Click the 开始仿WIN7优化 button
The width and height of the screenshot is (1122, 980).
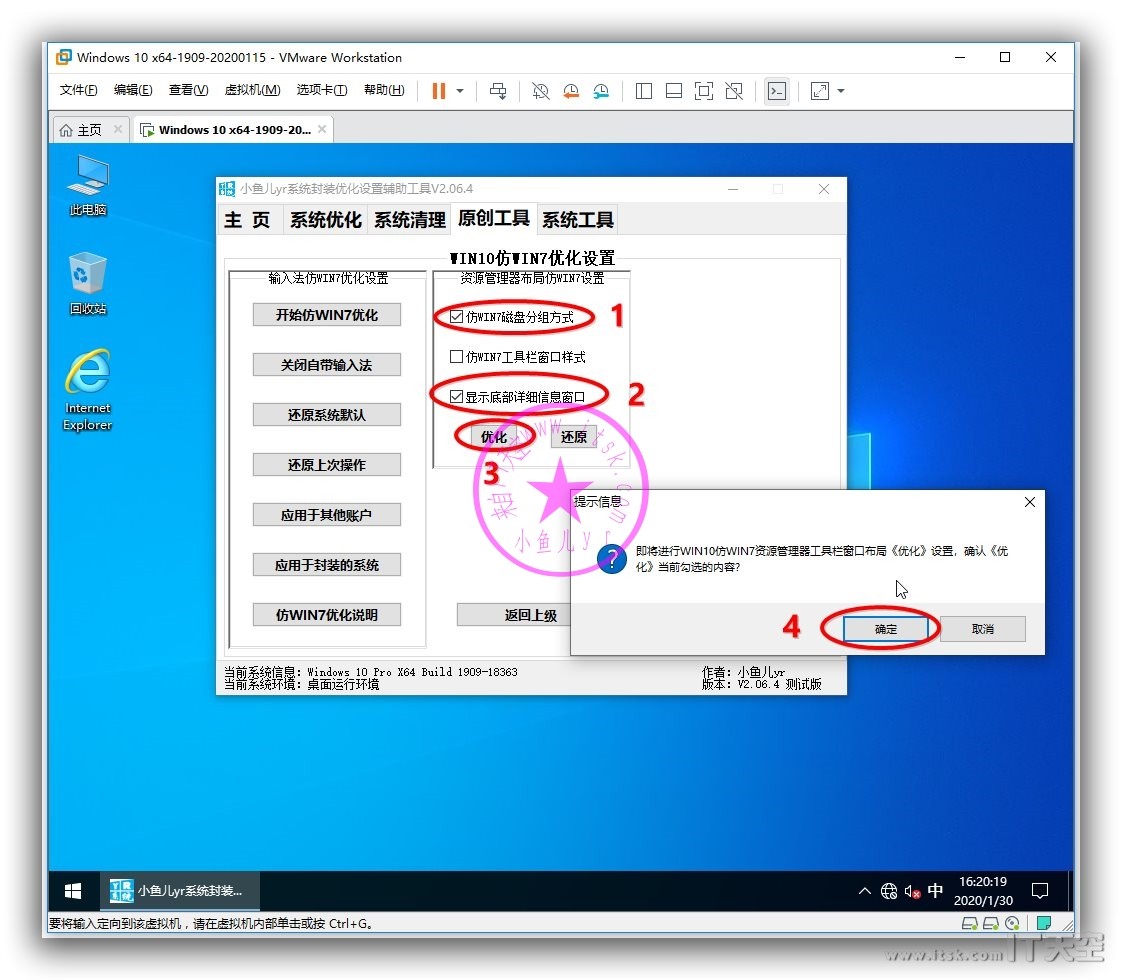click(x=326, y=315)
